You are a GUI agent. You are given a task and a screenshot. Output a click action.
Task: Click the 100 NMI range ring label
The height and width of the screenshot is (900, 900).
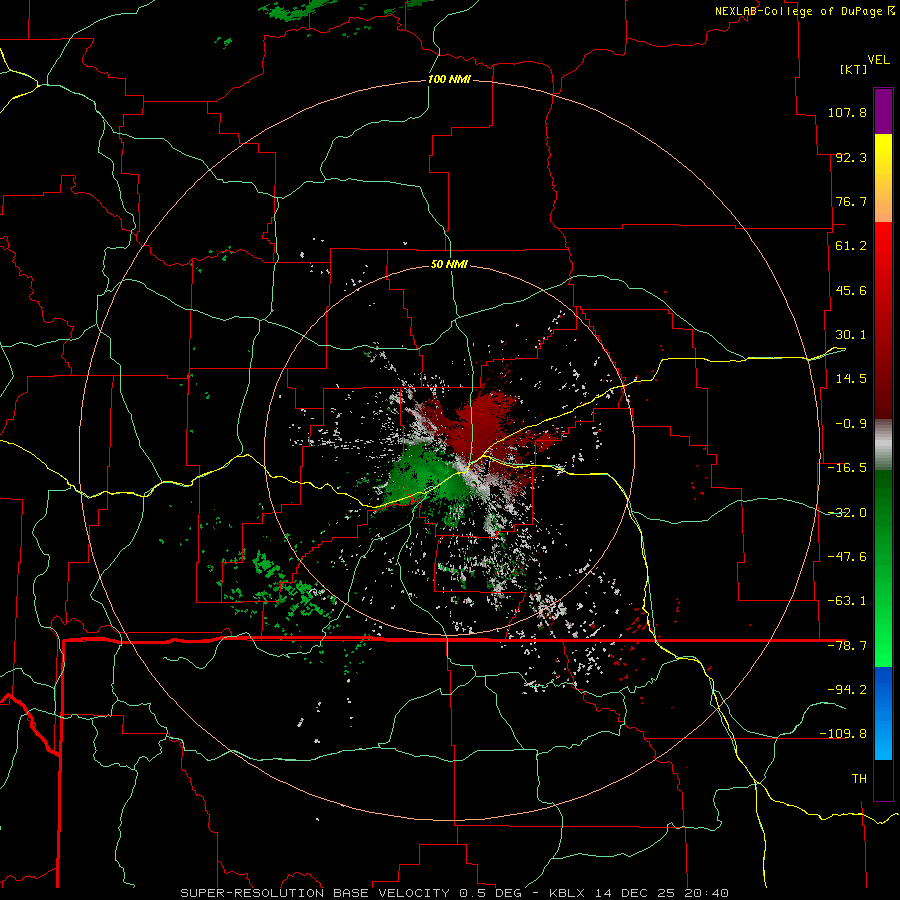[x=449, y=79]
